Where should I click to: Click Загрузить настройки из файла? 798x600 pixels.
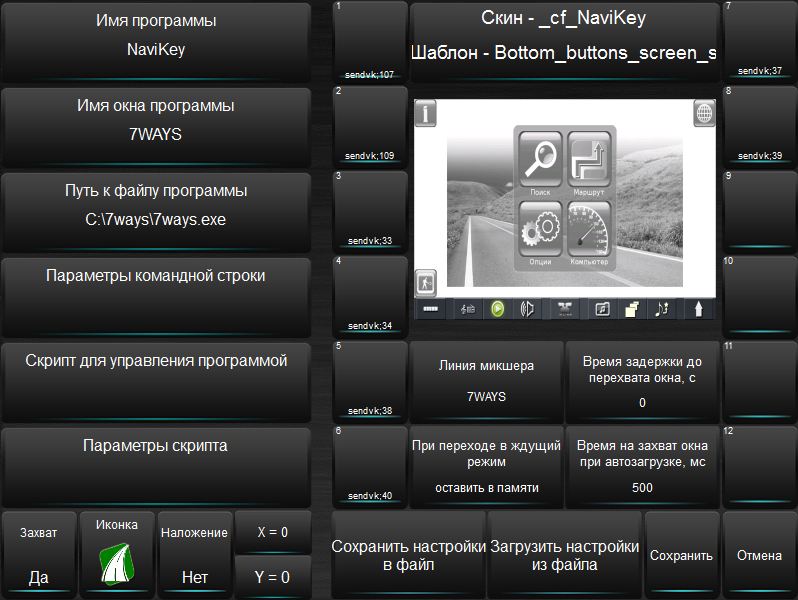[564, 555]
